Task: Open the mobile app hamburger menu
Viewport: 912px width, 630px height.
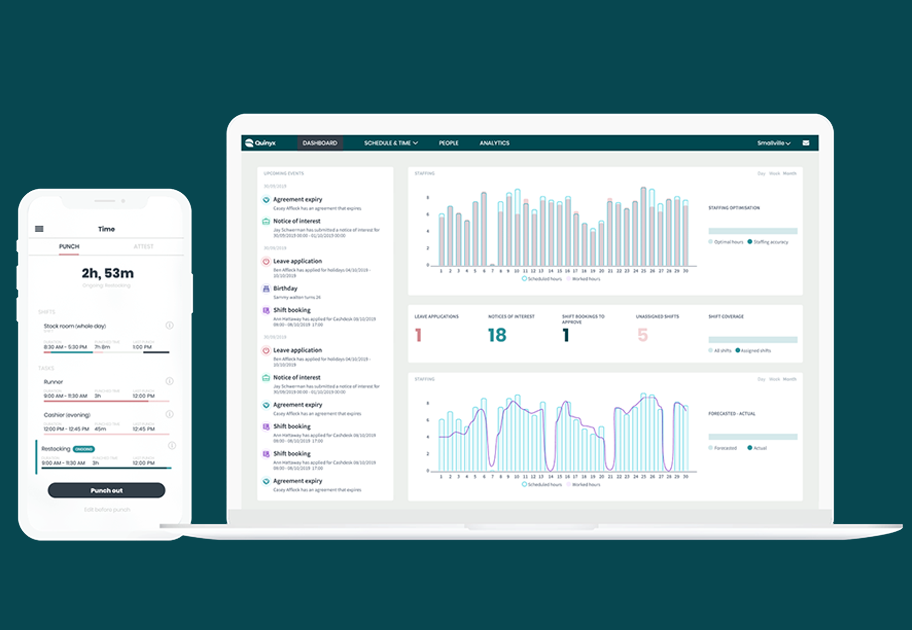Action: [x=38, y=227]
